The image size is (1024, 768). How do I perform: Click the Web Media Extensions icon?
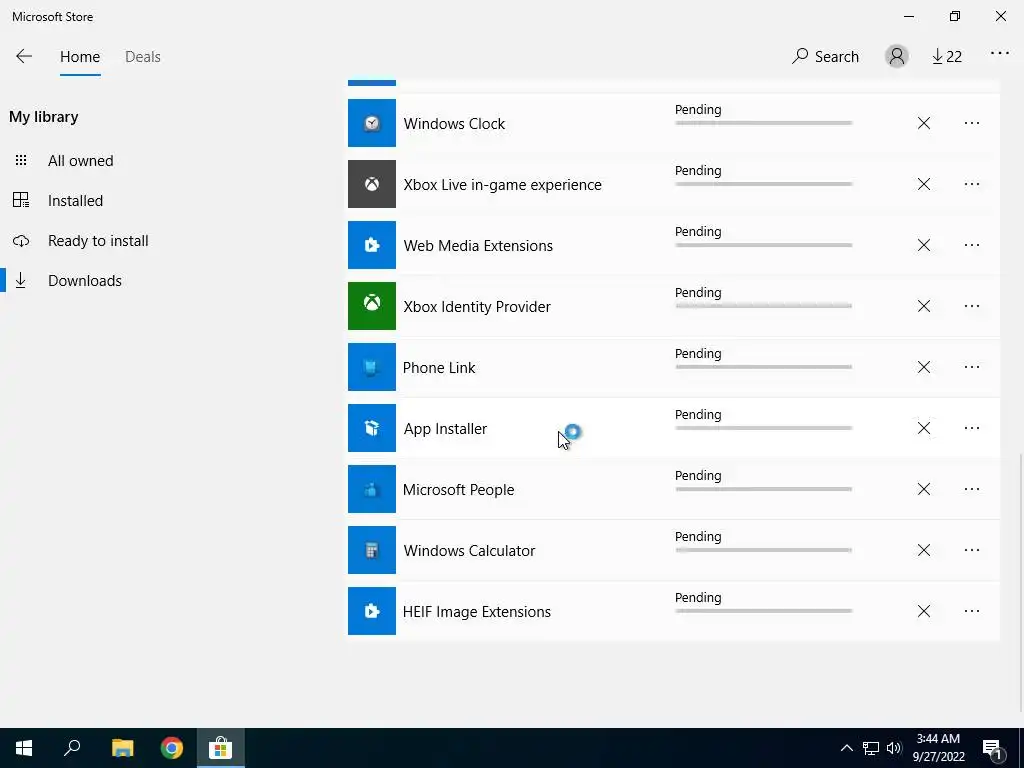372,245
